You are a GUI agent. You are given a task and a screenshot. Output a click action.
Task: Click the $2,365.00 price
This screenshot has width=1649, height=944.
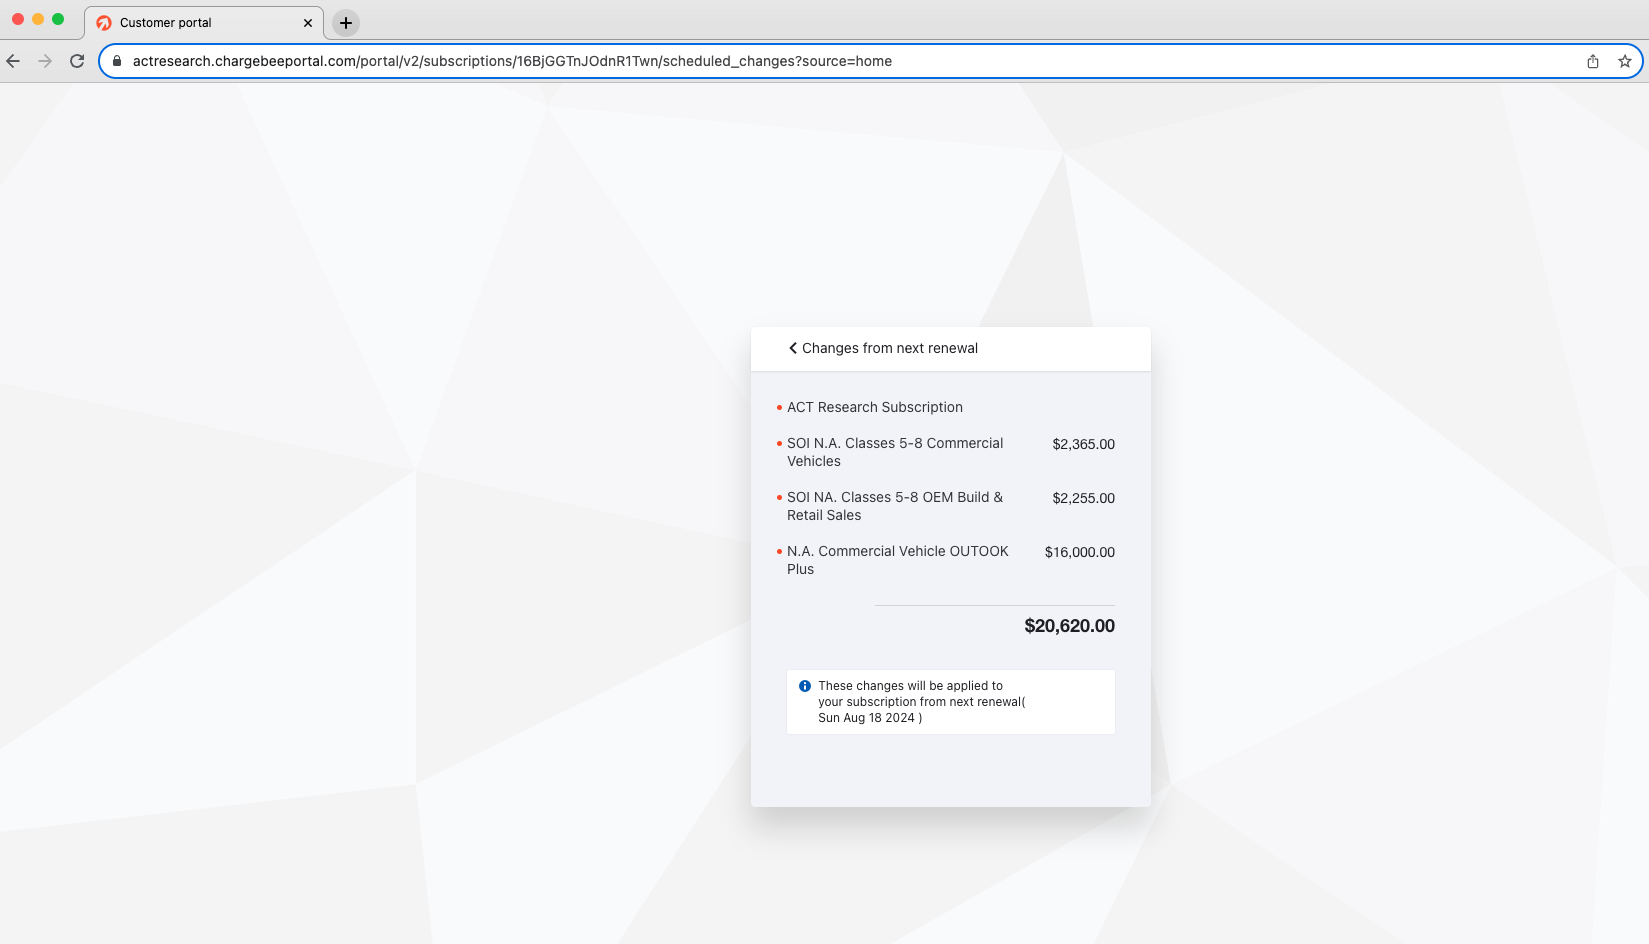pyautogui.click(x=1084, y=444)
